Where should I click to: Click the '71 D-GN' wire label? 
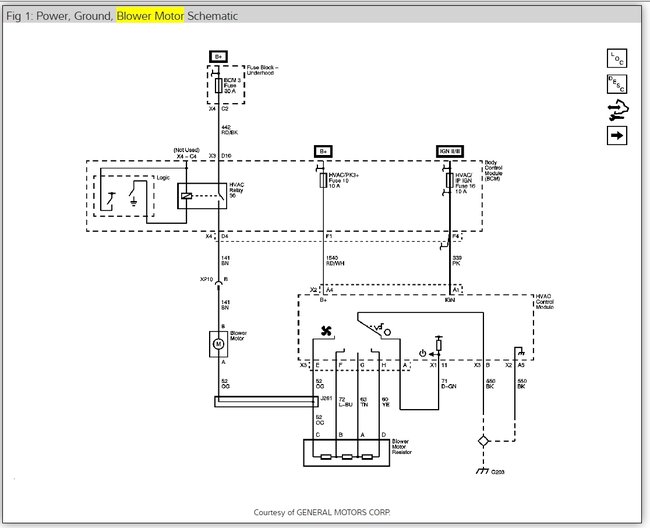(x=449, y=383)
